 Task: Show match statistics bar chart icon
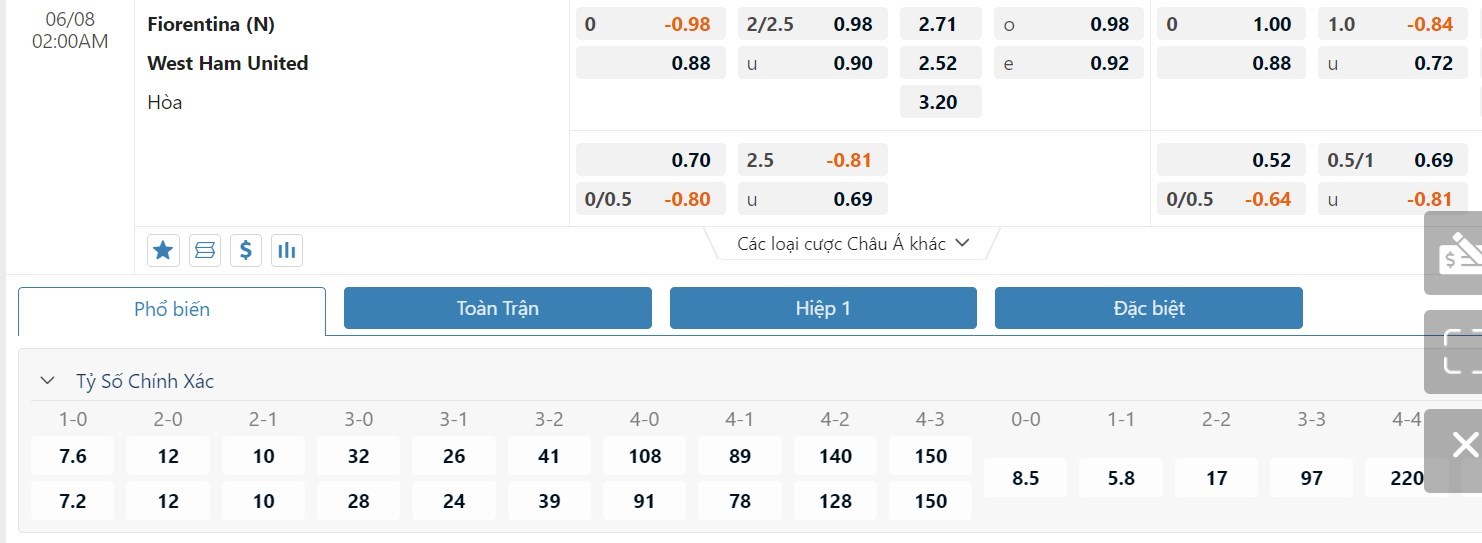click(x=287, y=250)
